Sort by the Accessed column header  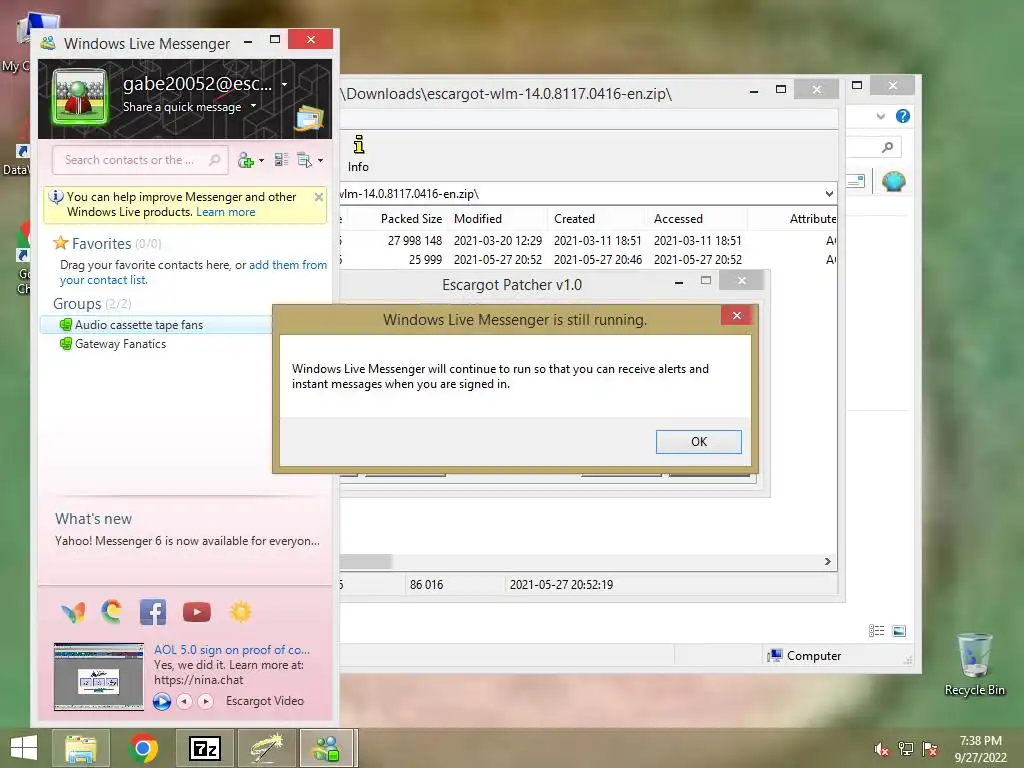pyautogui.click(x=679, y=219)
